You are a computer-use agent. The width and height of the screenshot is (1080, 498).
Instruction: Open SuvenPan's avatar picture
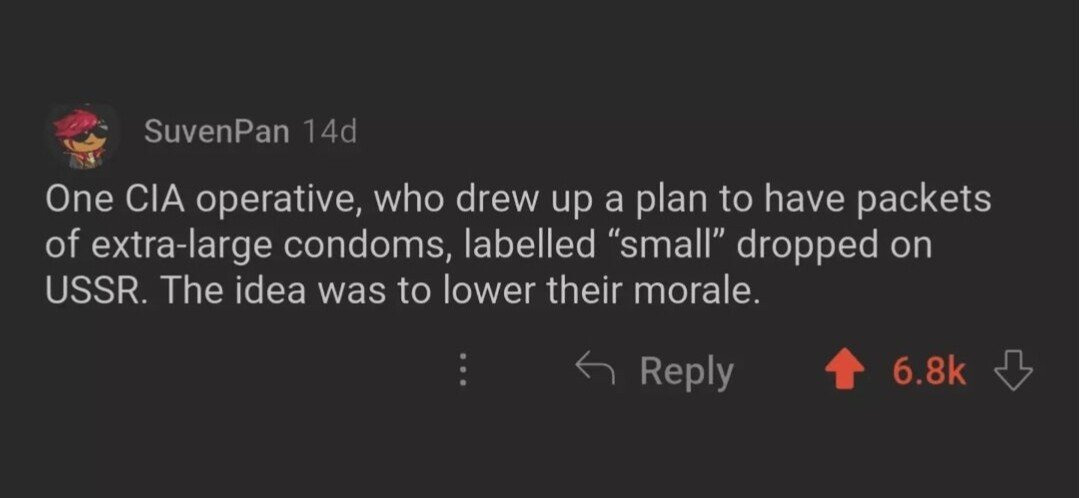click(x=84, y=135)
